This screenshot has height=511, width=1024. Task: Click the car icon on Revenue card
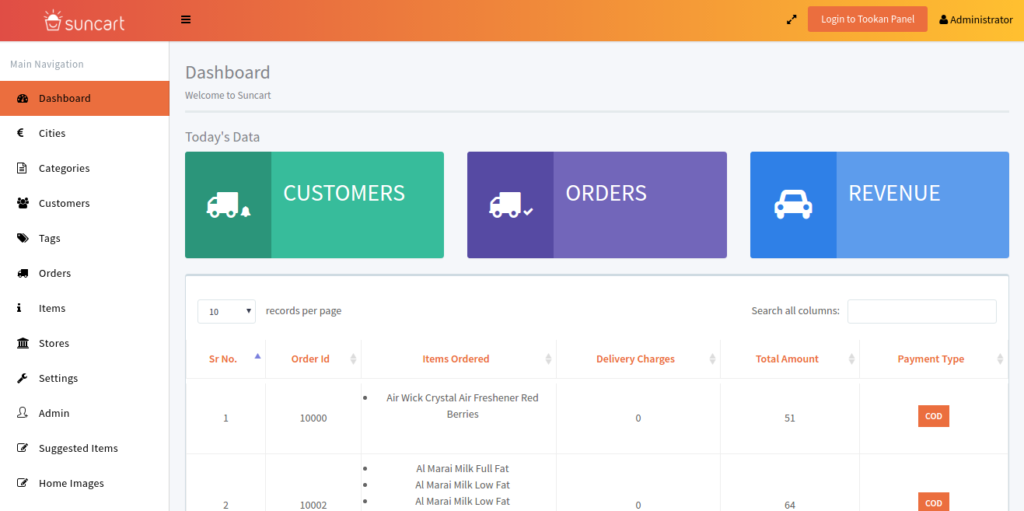(793, 205)
